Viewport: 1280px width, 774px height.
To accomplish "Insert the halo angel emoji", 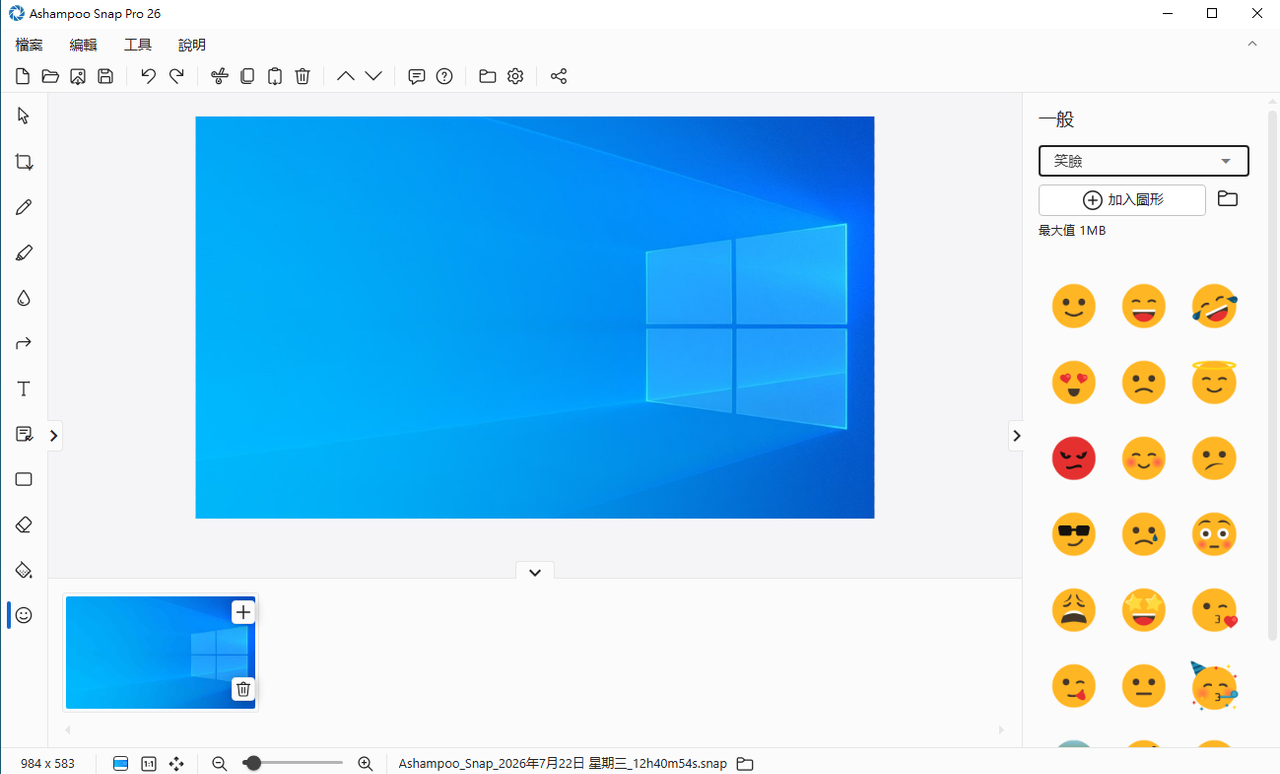I will [1215, 382].
